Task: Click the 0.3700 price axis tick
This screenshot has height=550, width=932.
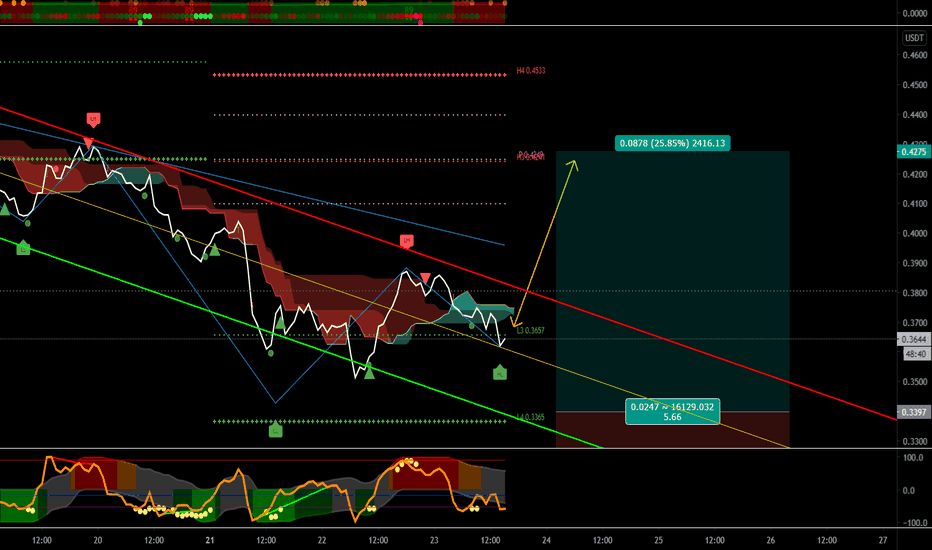Action: (x=914, y=323)
